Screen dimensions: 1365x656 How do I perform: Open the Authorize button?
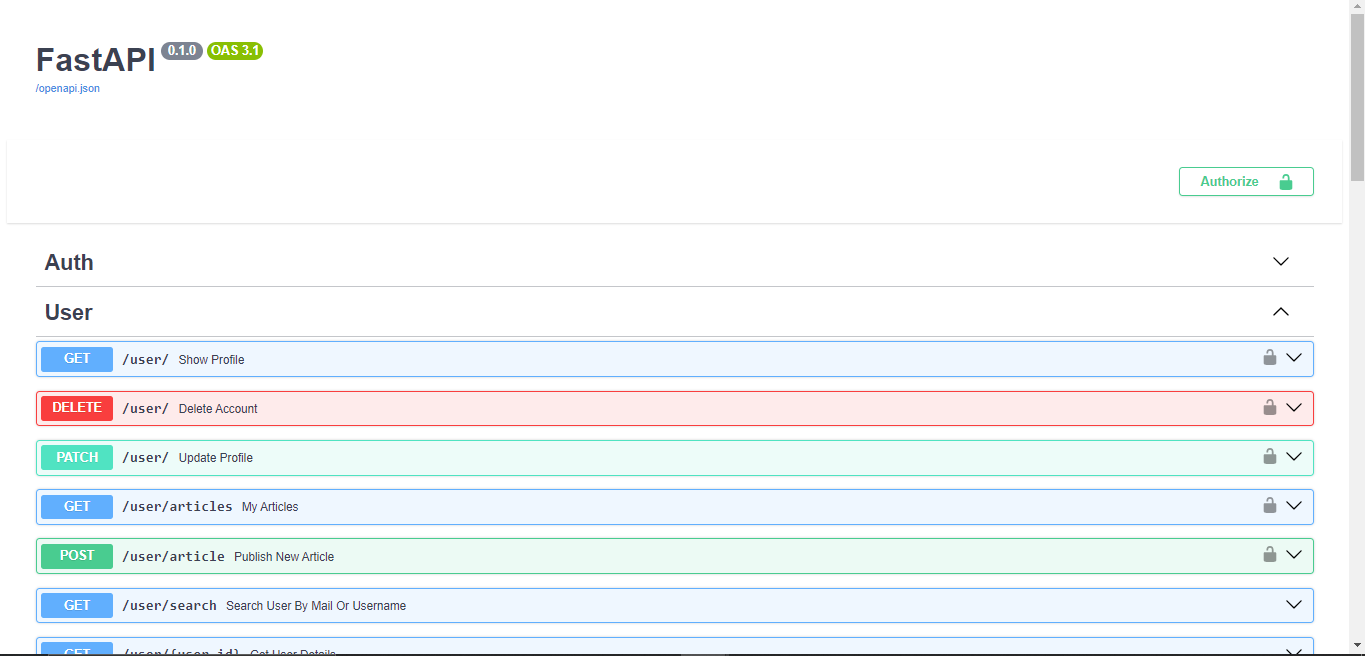coord(1246,181)
